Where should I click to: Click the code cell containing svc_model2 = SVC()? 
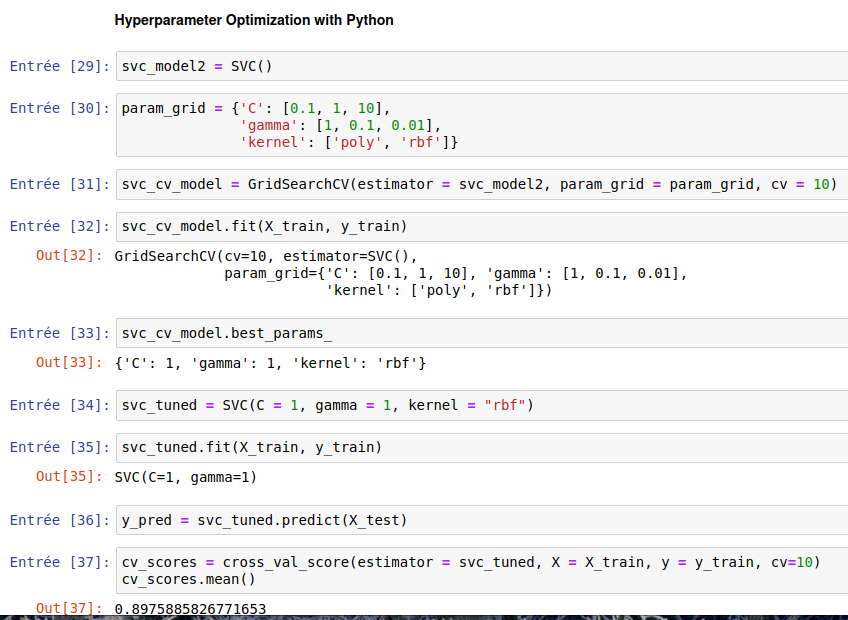(480, 67)
